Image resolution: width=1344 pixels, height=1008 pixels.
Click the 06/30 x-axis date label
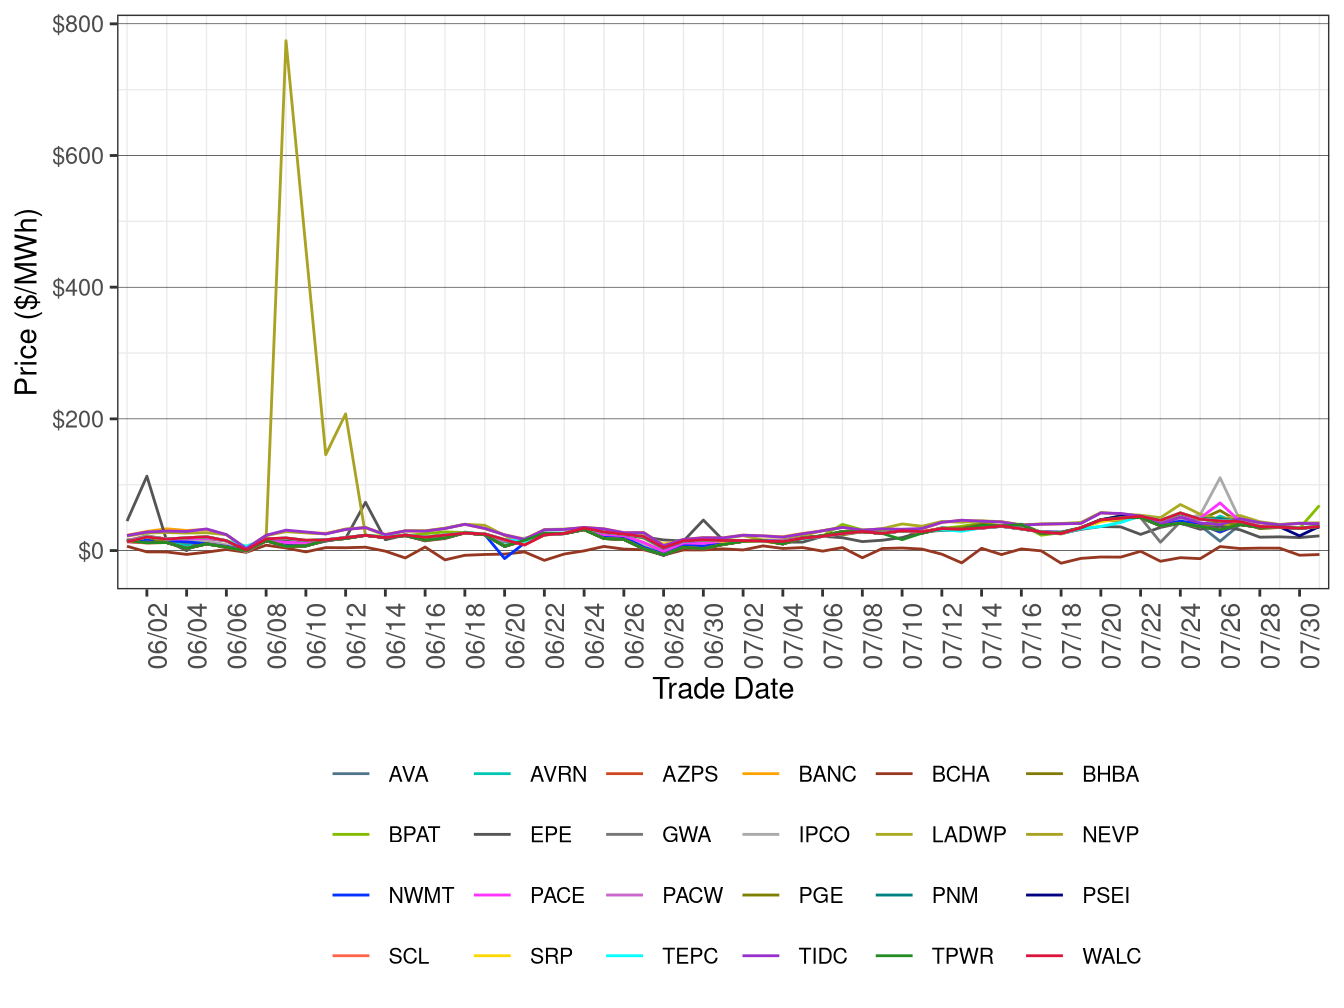click(714, 635)
